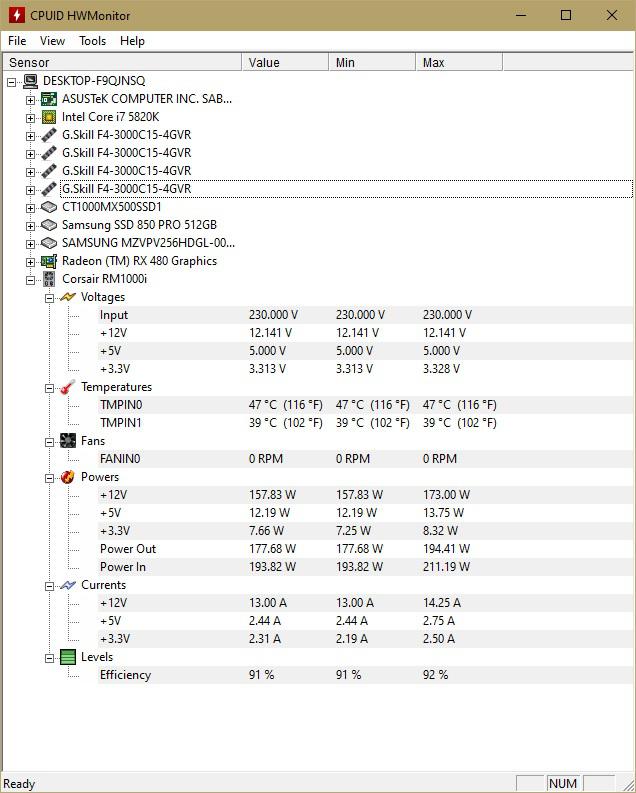This screenshot has width=636, height=793.
Task: Click the fan icon beside Fans
Action: tap(68, 441)
